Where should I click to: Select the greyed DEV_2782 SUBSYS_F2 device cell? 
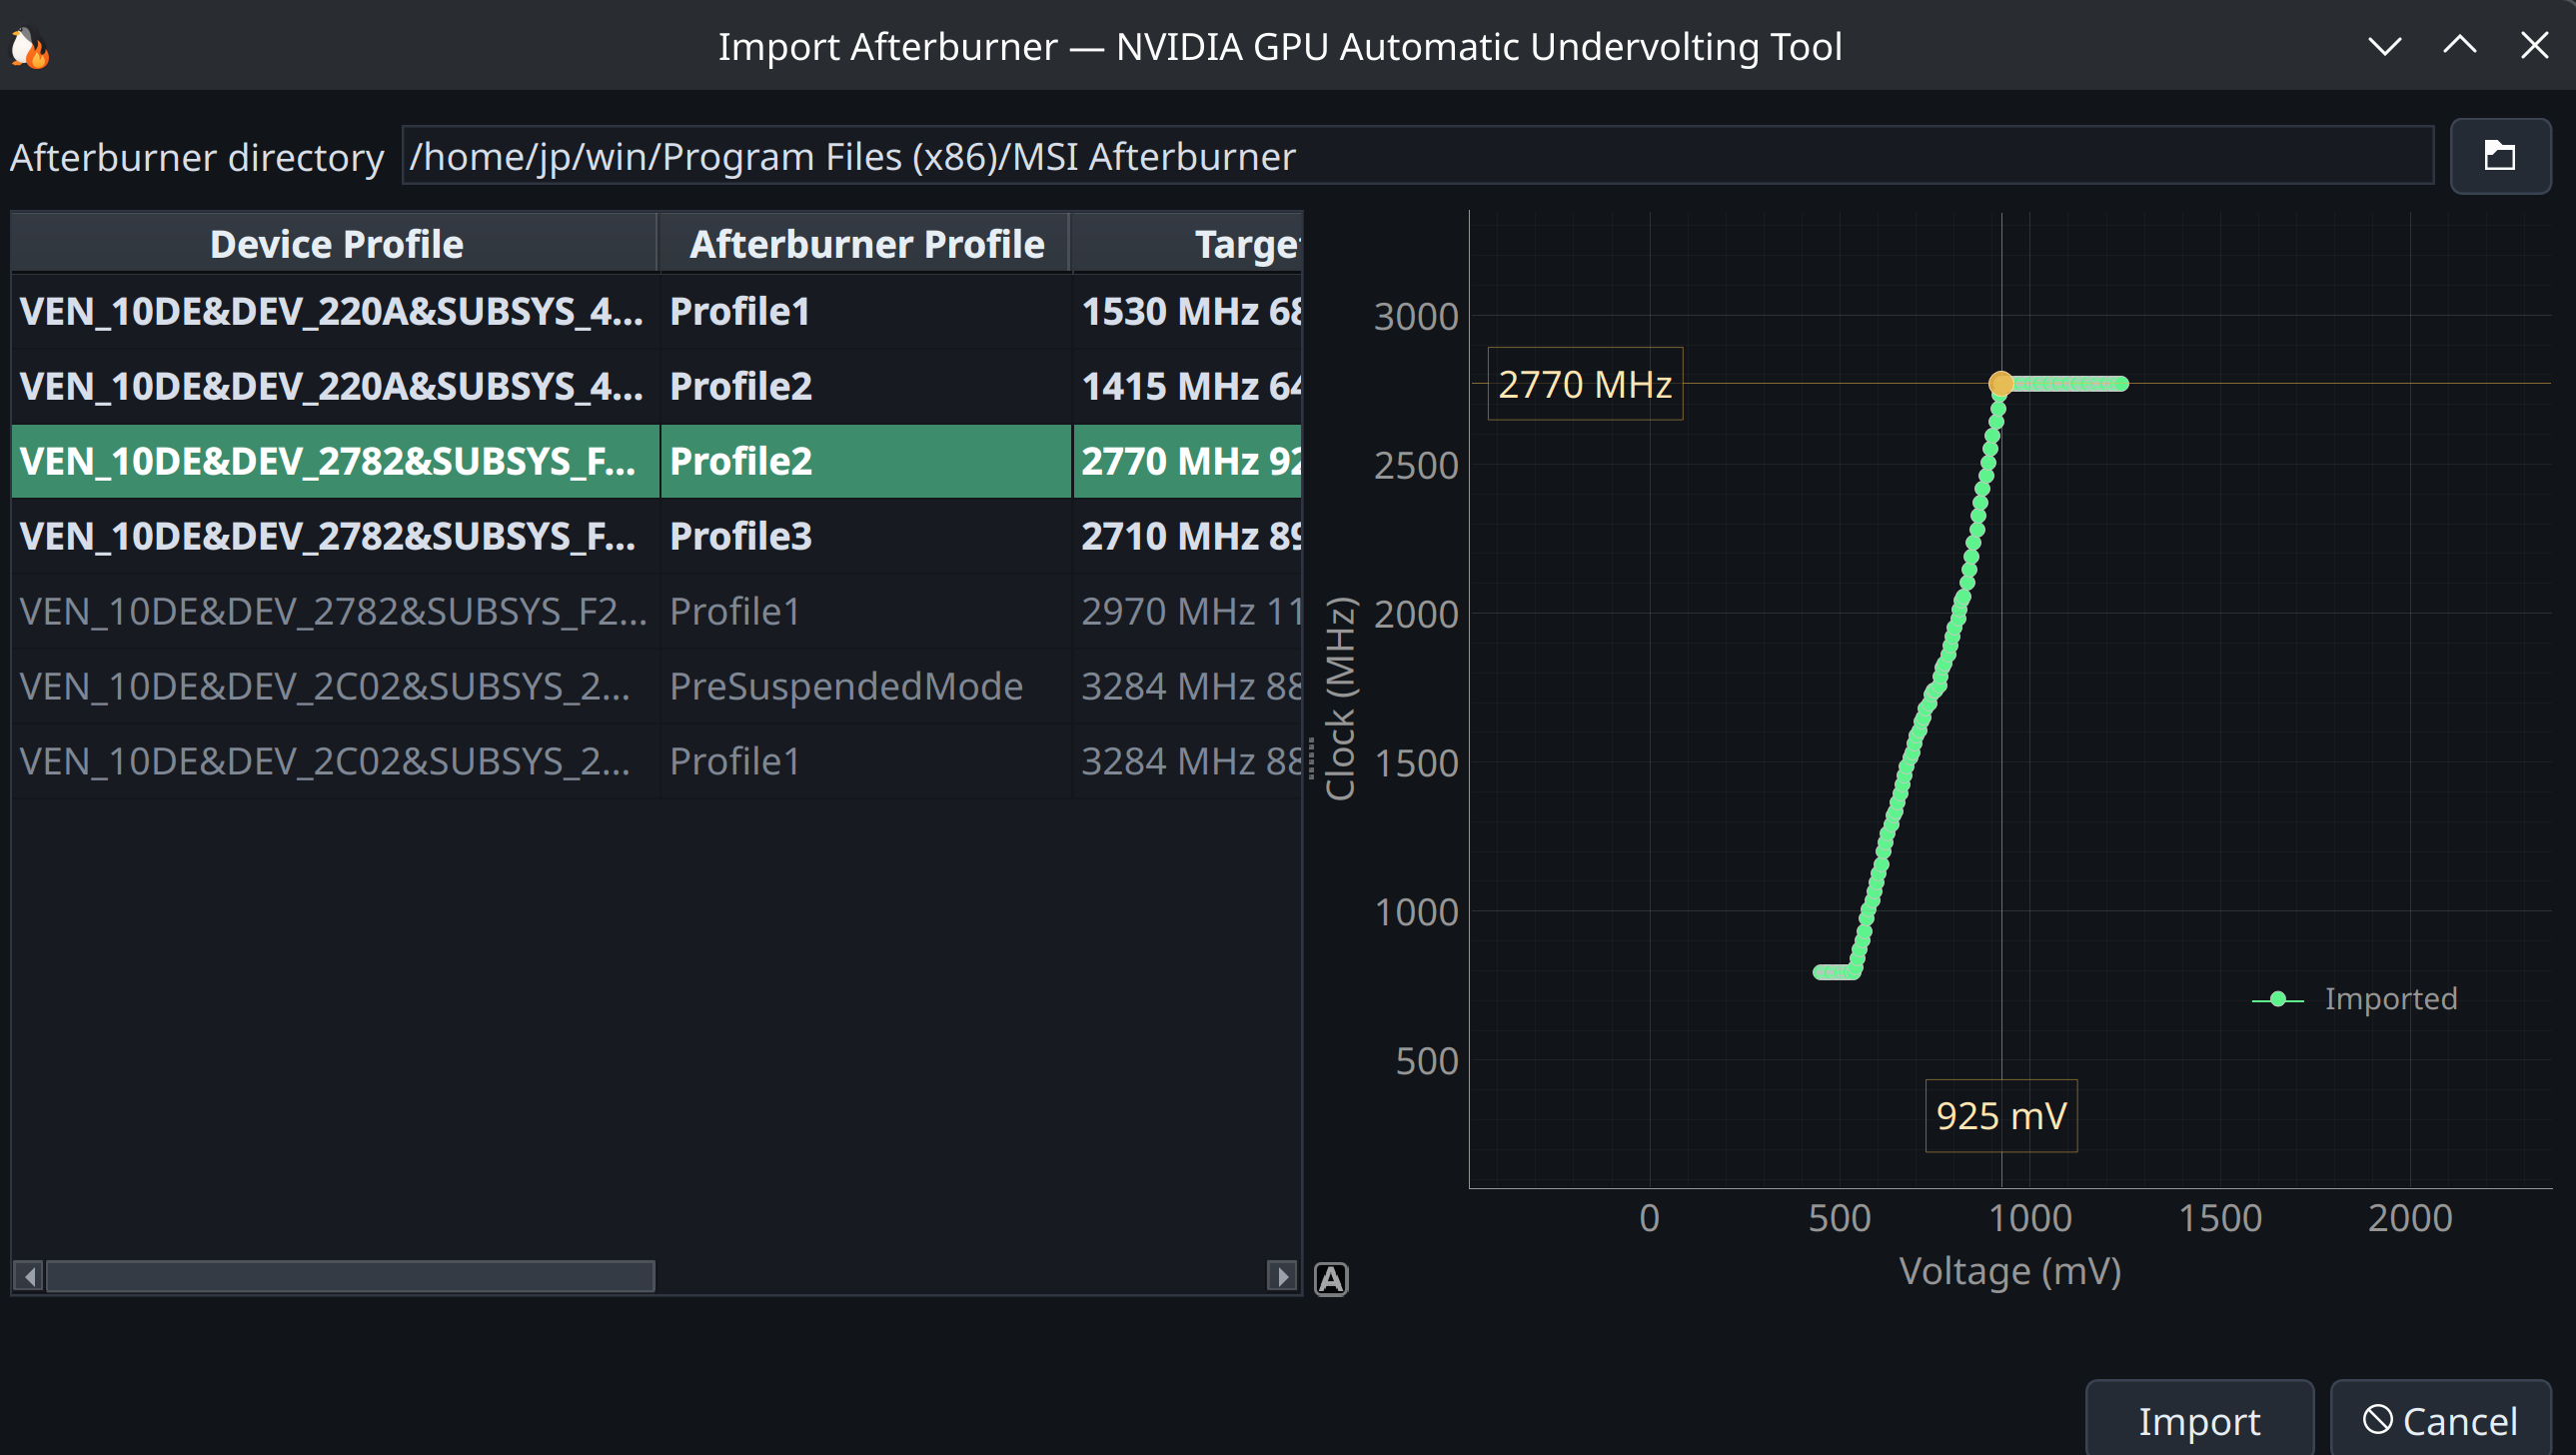335,611
